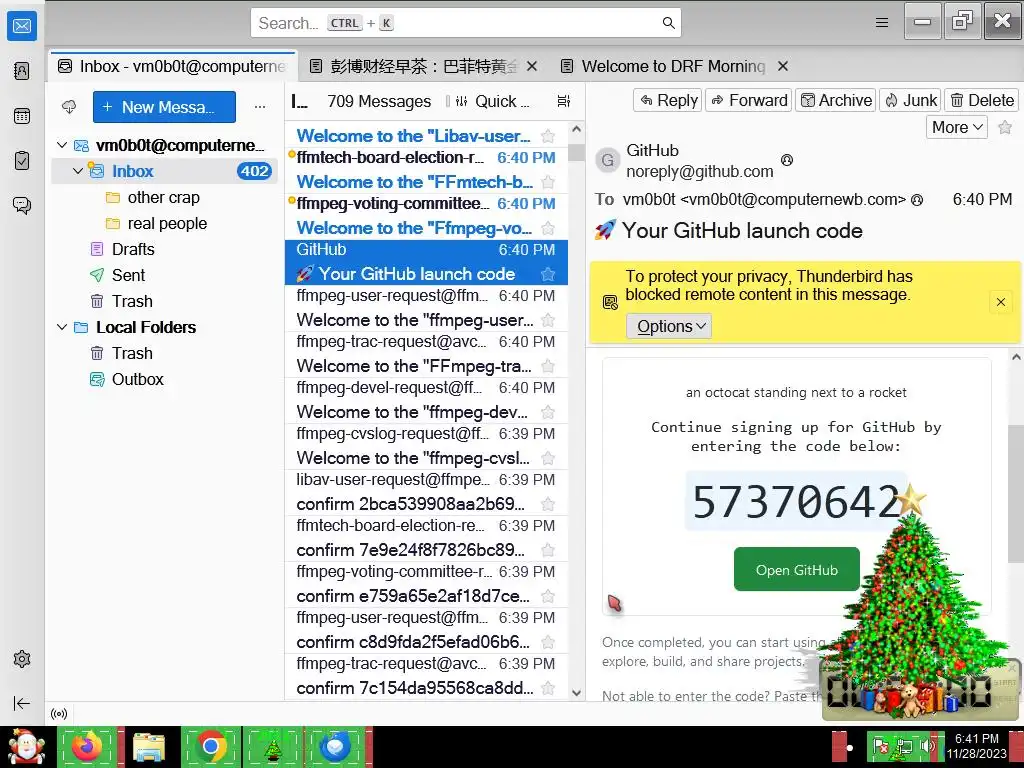Switch to Welcome to DRF Morning tab
This screenshot has height=768, width=1024.
[x=673, y=66]
